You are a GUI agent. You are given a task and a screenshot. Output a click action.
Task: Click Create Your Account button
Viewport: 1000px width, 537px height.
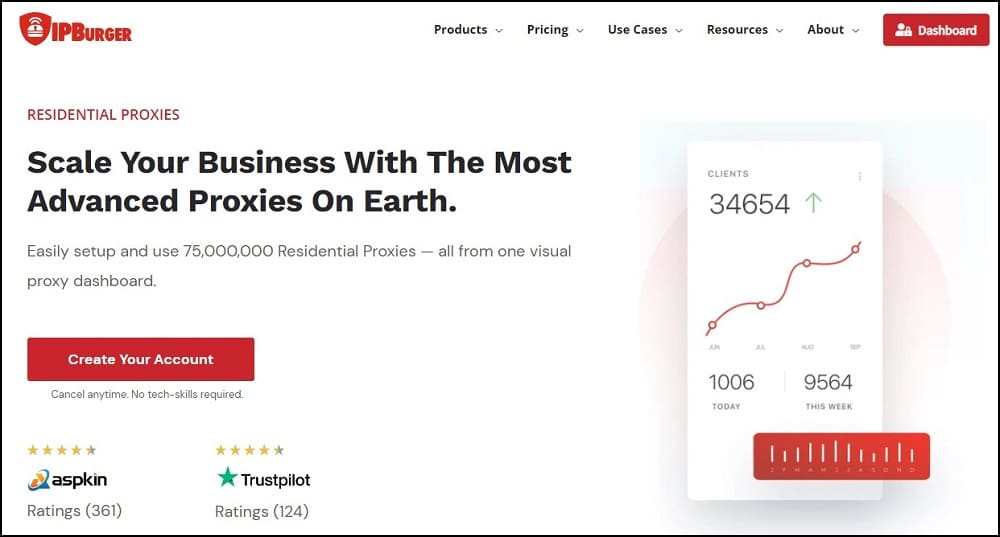click(x=140, y=359)
